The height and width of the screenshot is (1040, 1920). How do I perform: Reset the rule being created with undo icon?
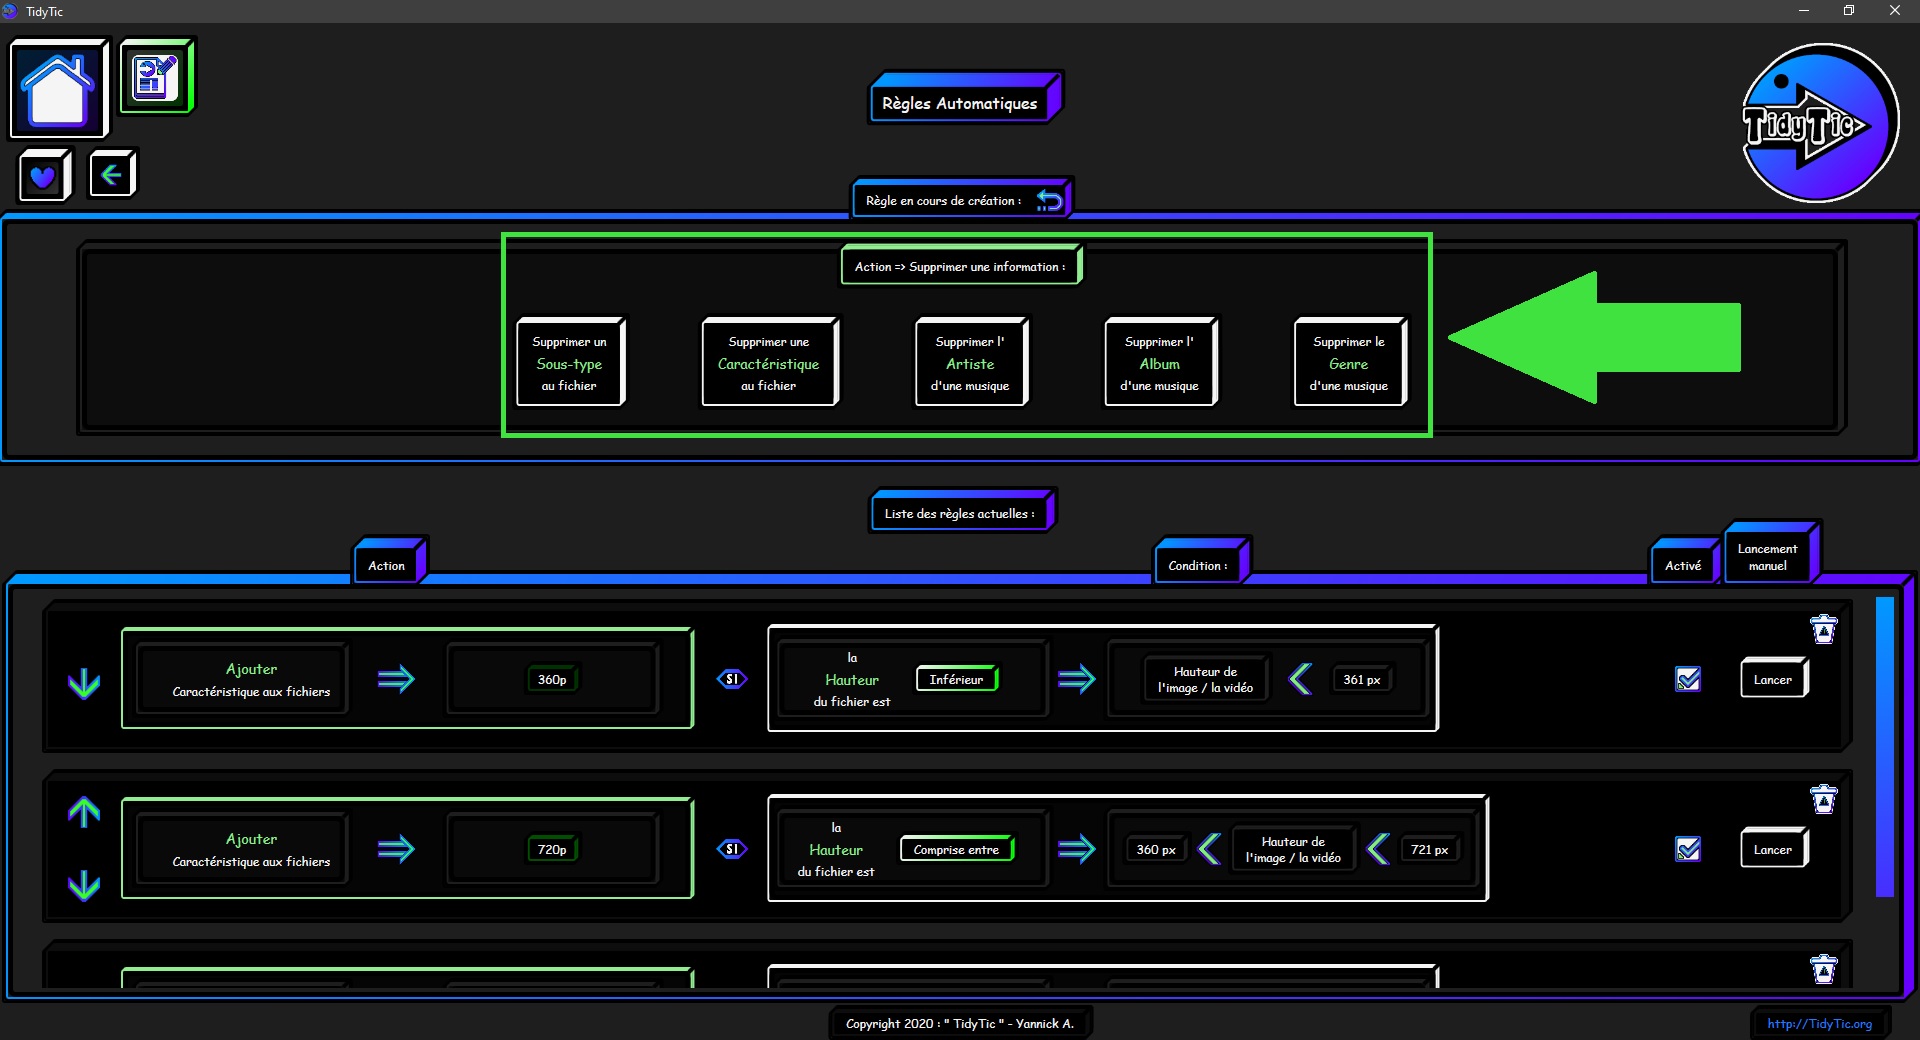tap(1049, 200)
